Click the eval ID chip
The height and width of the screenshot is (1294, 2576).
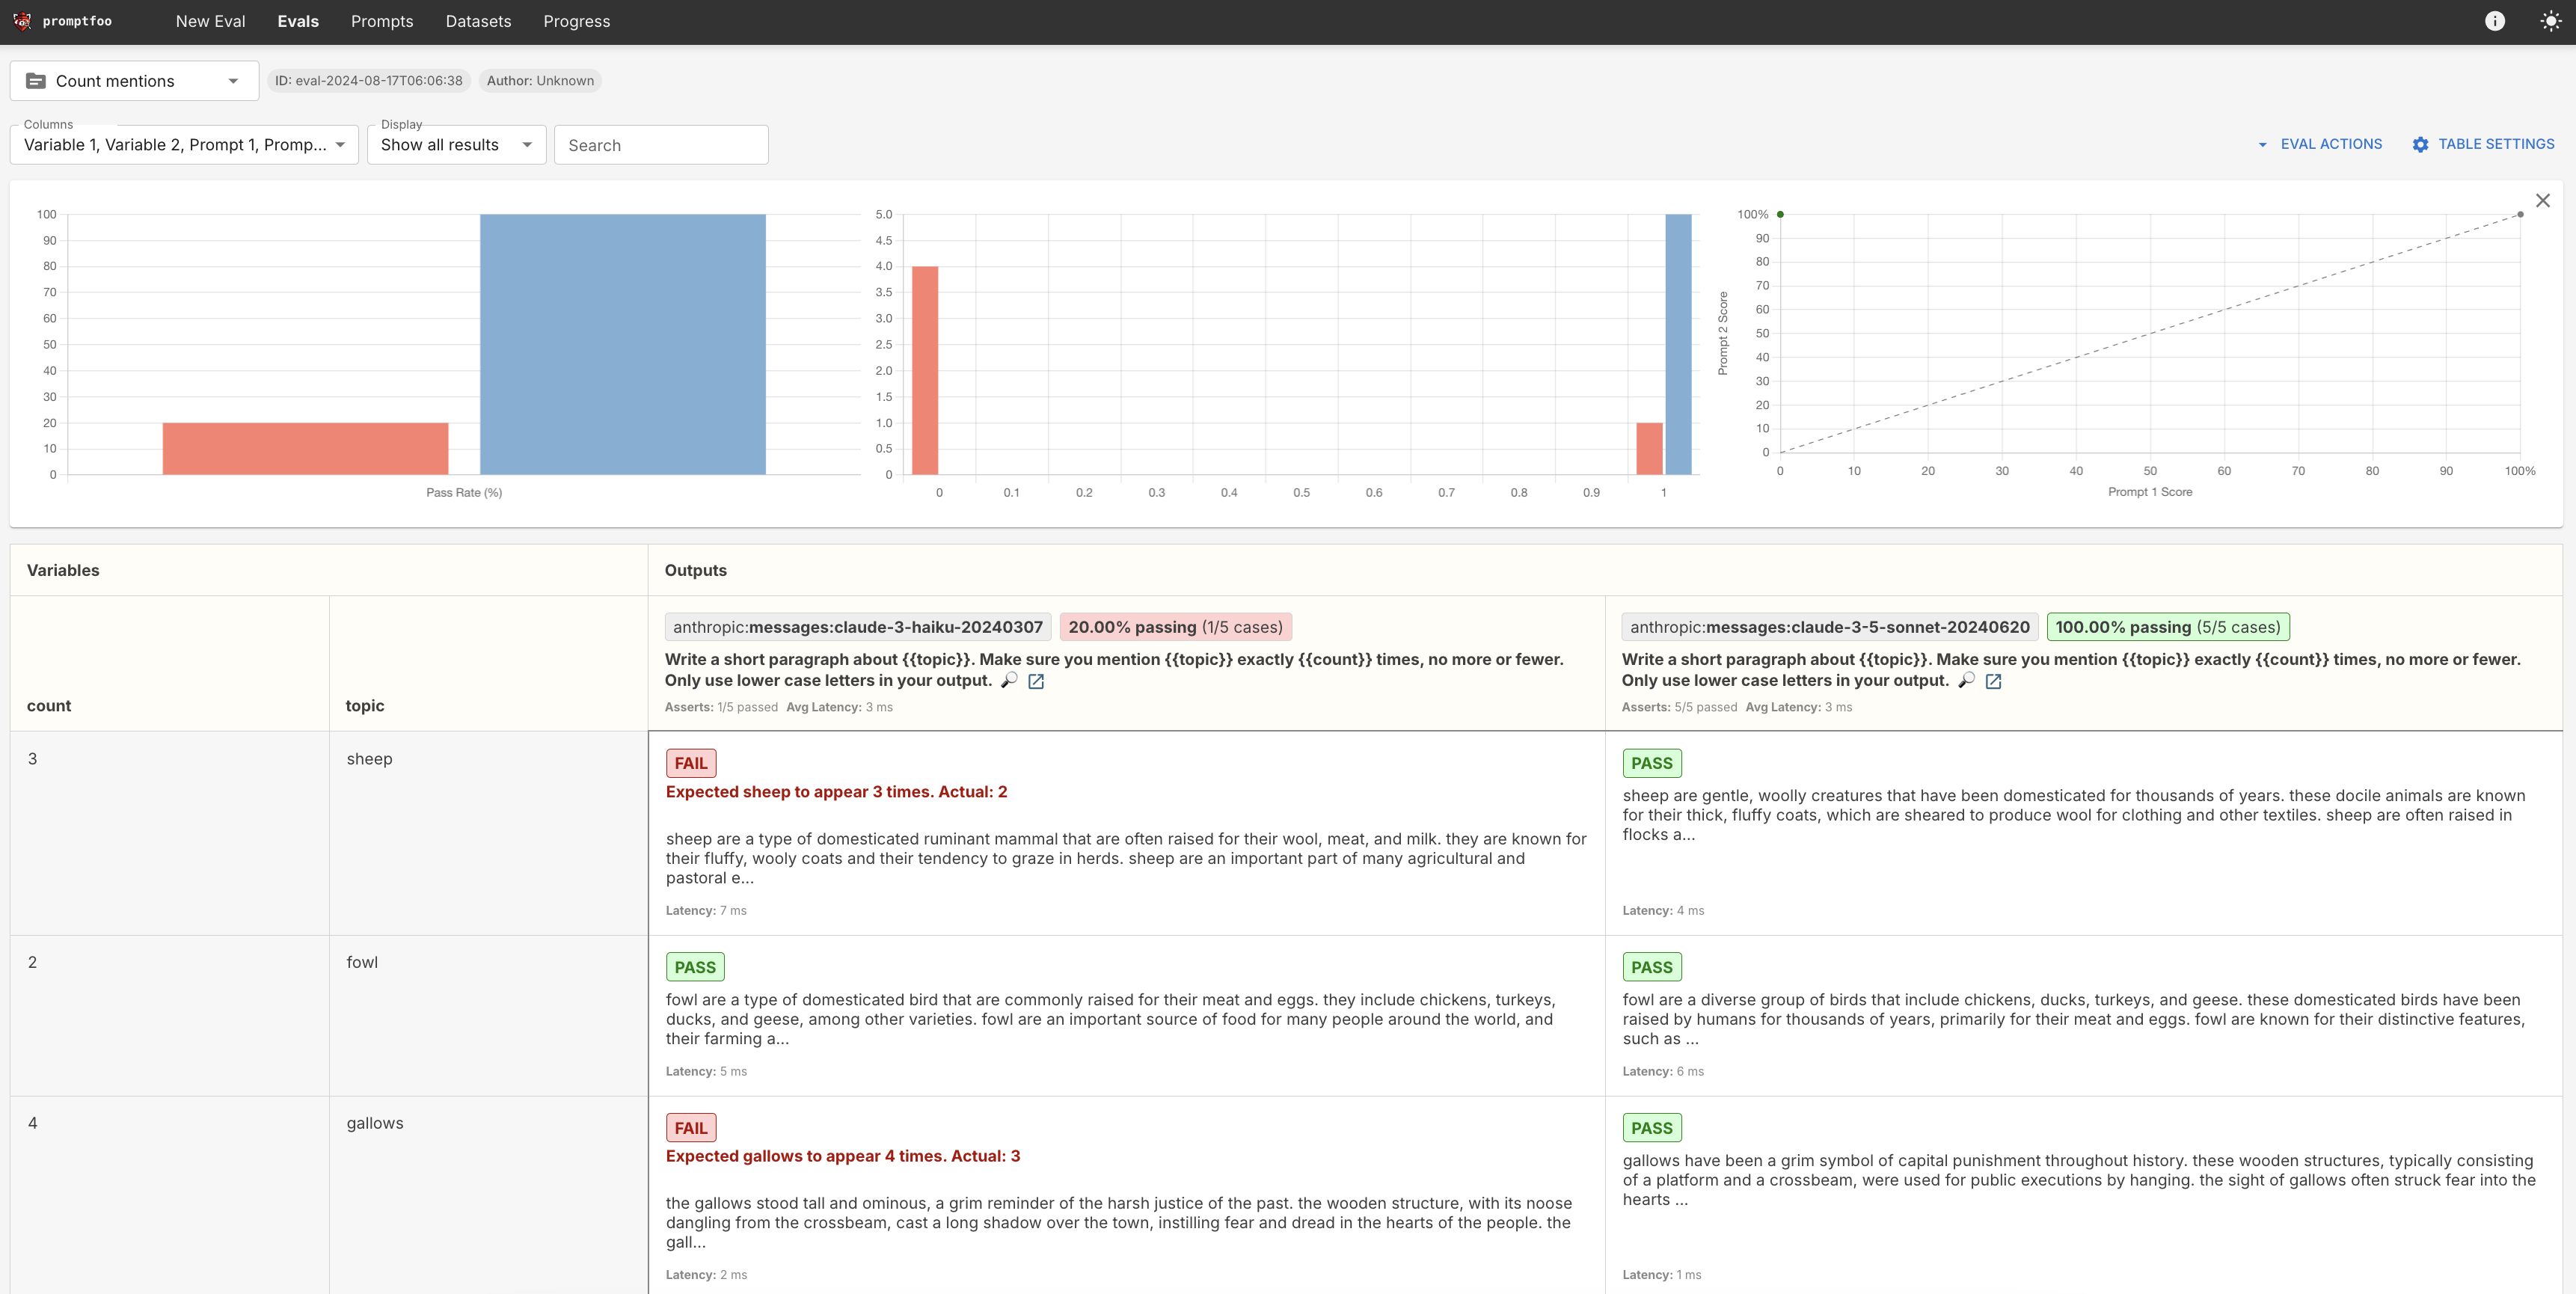click(x=368, y=81)
